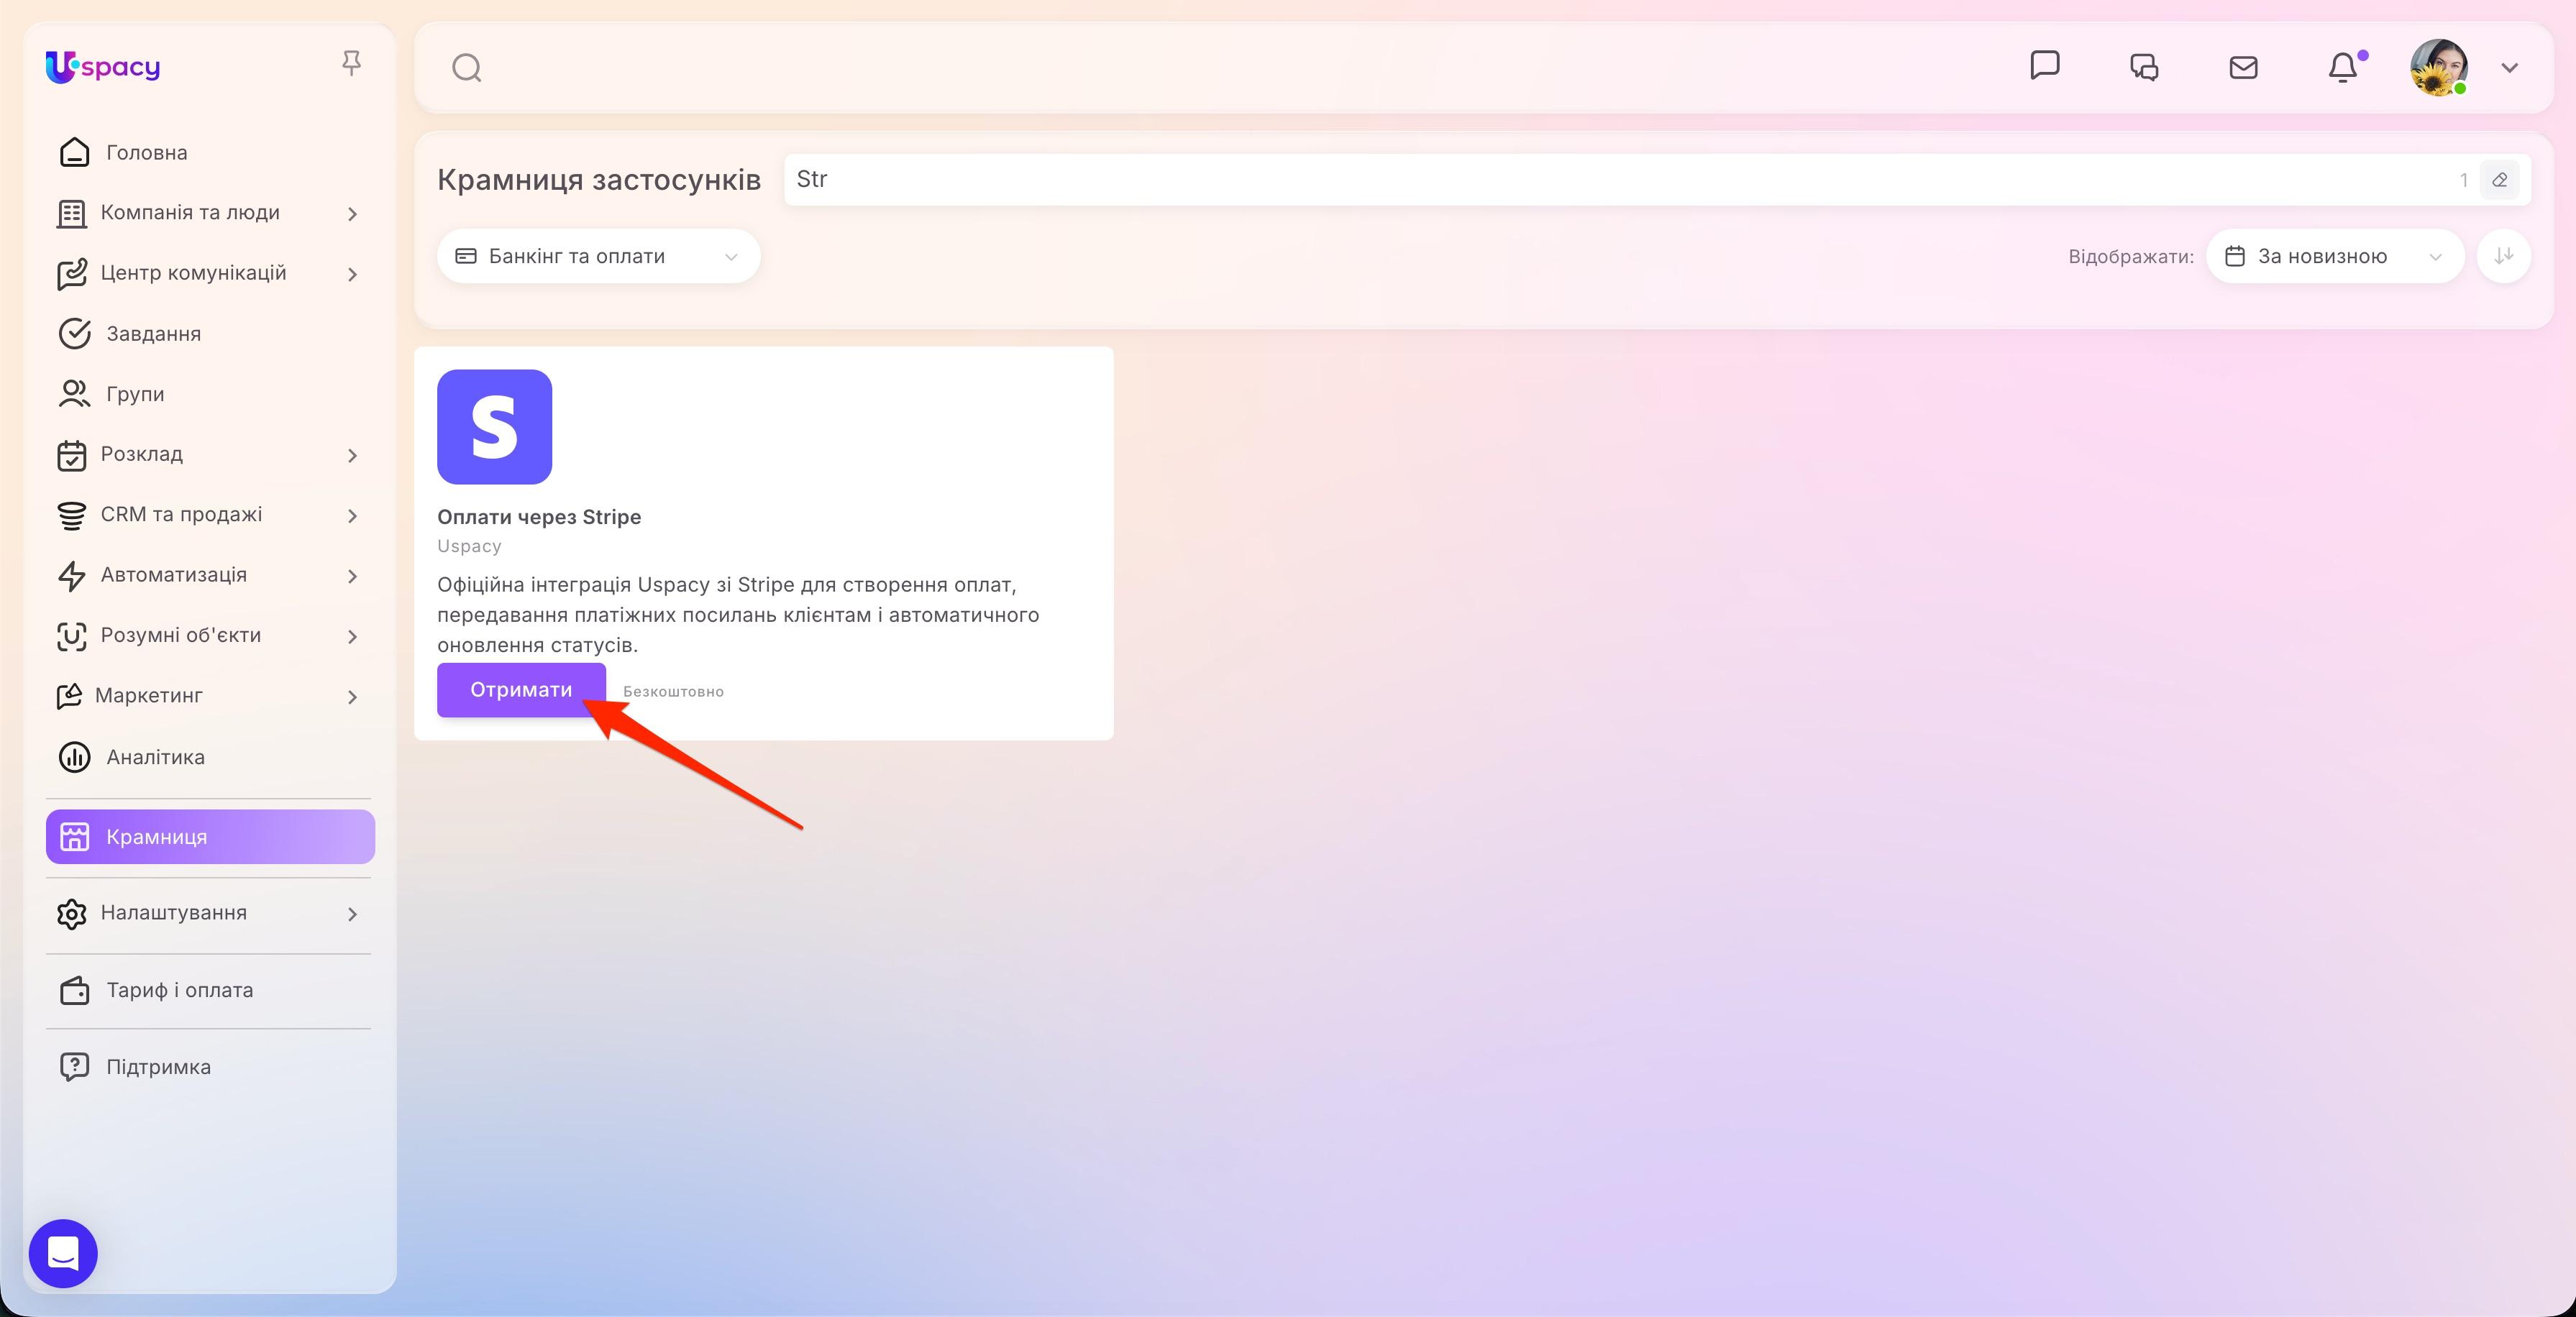Open the mail envelope icon

(x=2244, y=67)
